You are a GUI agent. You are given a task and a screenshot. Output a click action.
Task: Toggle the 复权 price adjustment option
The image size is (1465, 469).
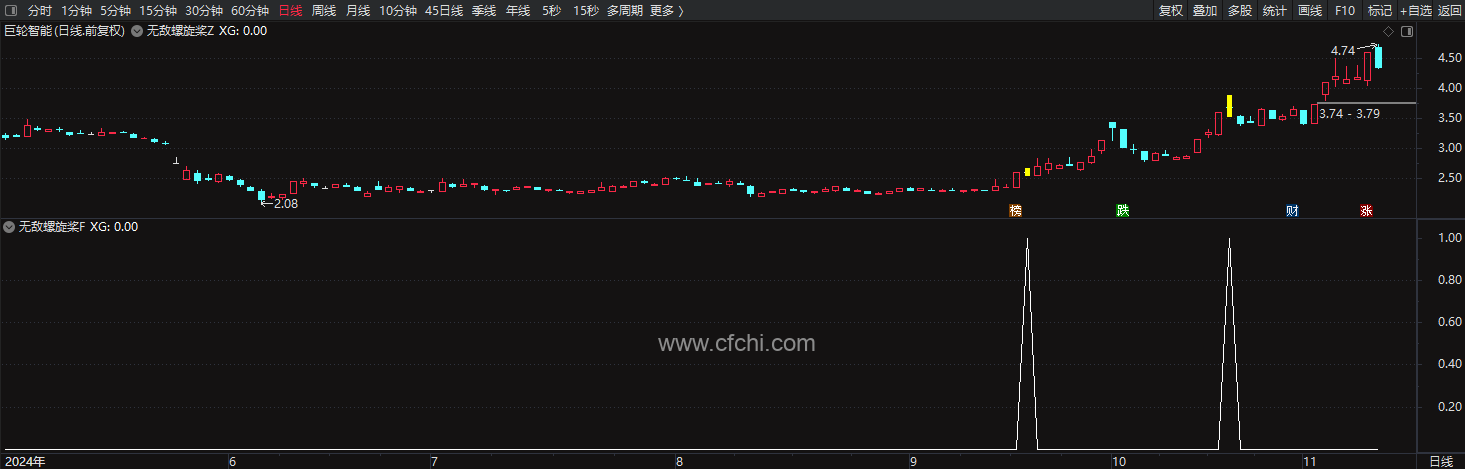1170,11
